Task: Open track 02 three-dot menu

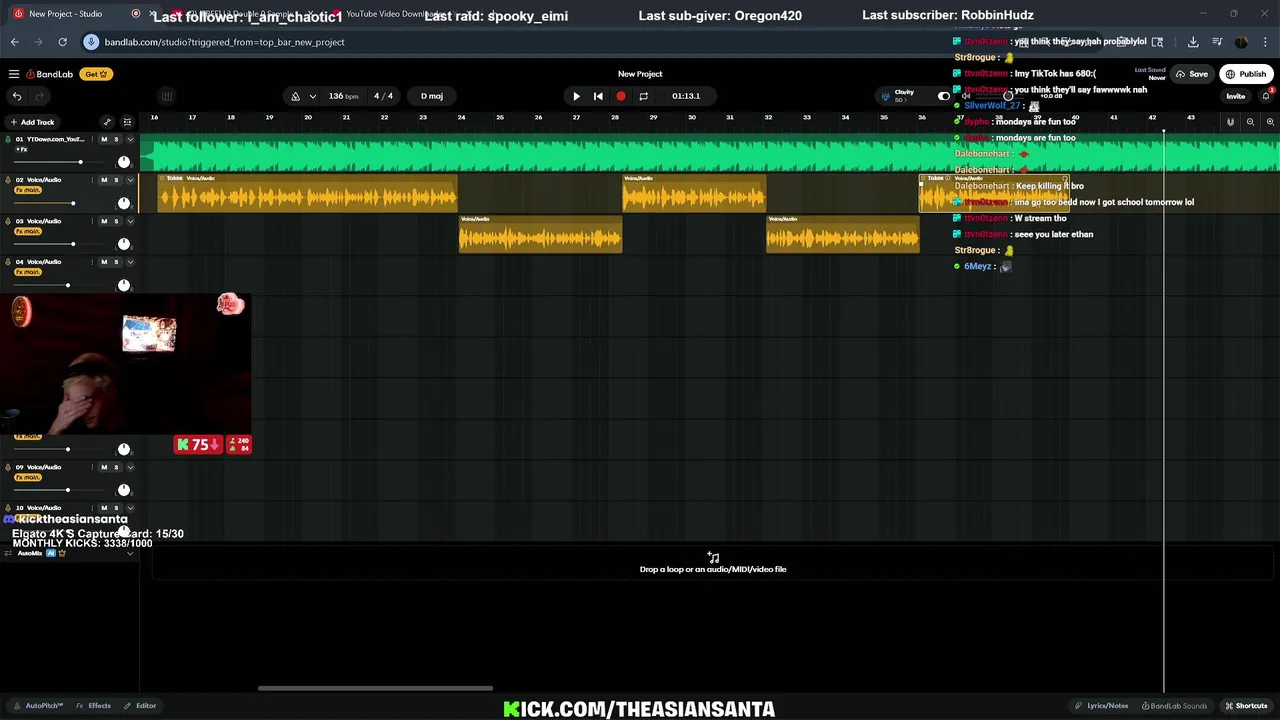Action: point(92,180)
